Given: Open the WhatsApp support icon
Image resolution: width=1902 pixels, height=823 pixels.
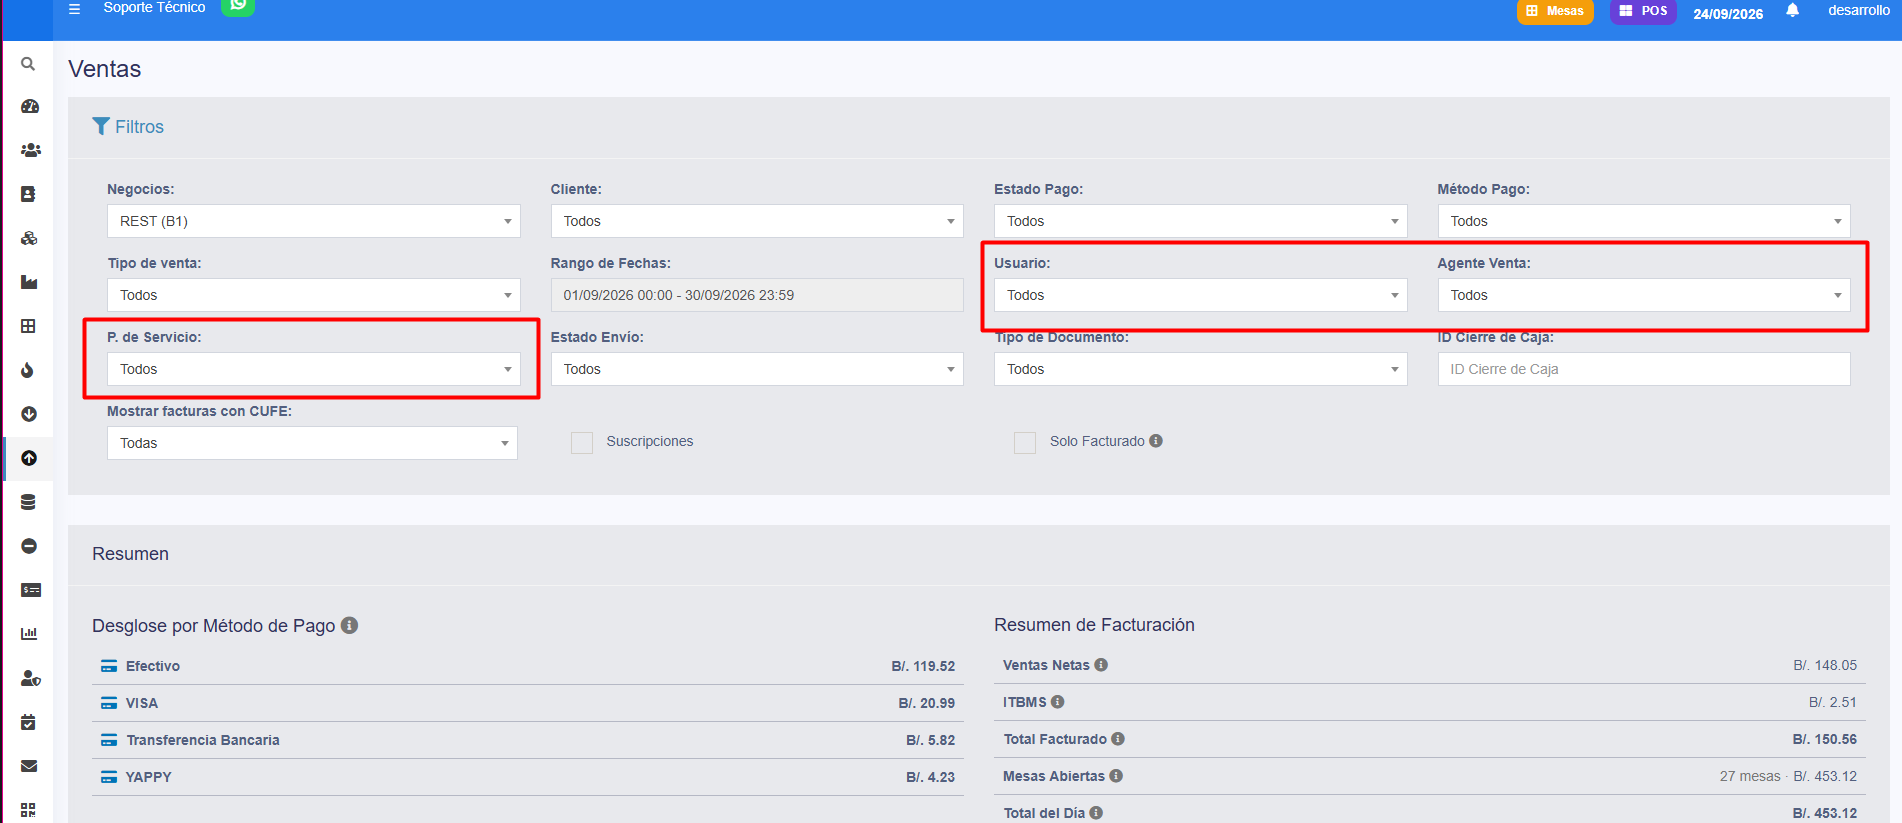Looking at the screenshot, I should click(238, 5).
